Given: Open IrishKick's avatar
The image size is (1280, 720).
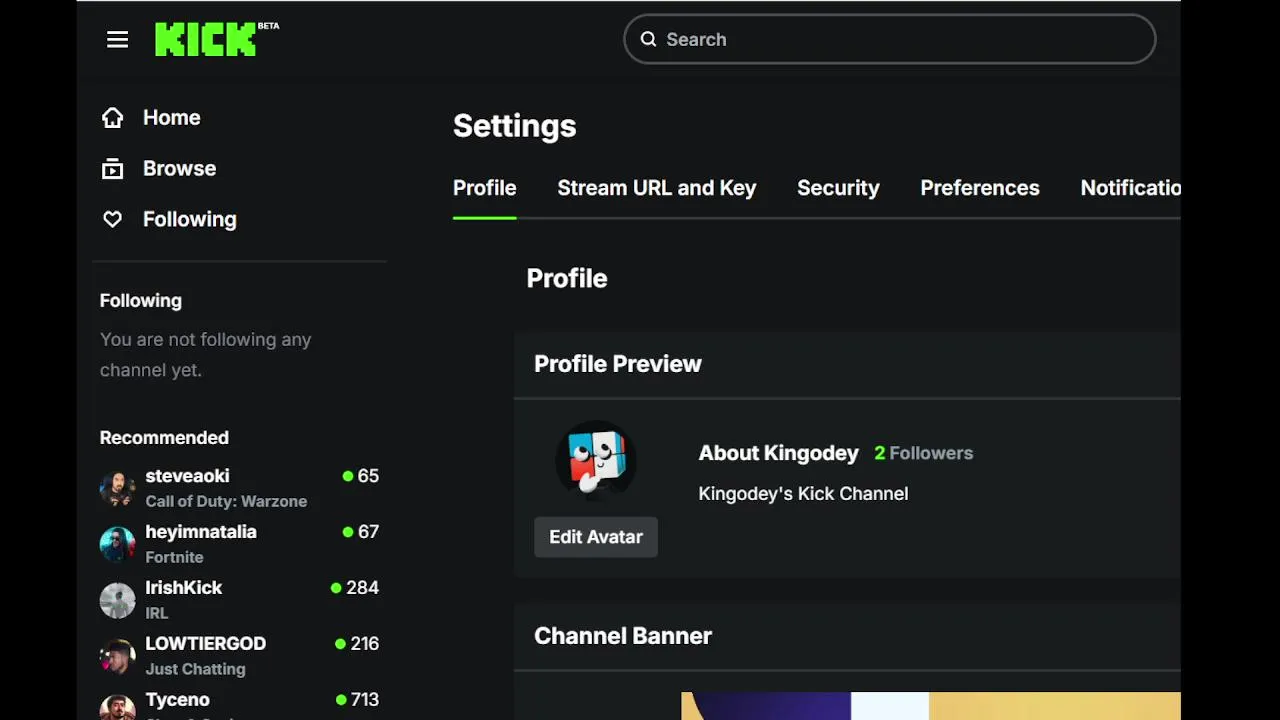Looking at the screenshot, I should (117, 600).
